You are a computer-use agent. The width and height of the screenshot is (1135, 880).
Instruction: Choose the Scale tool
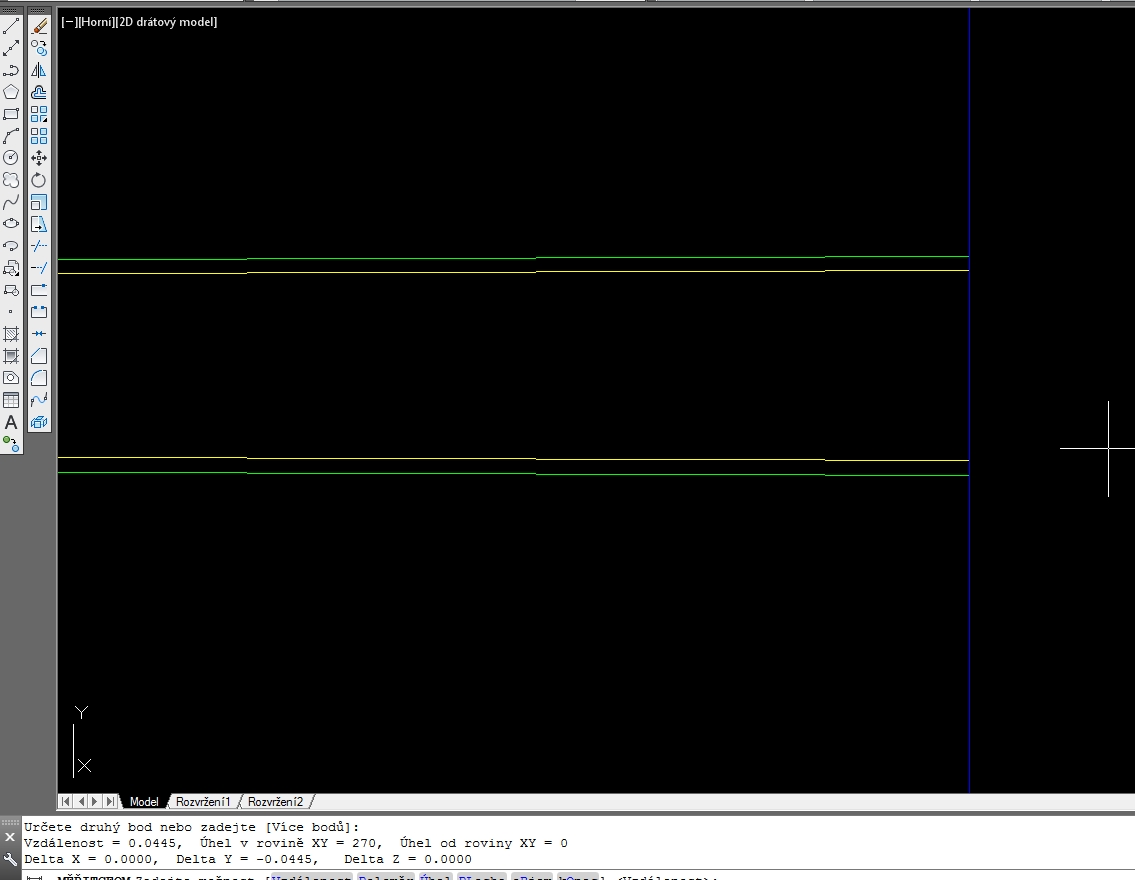(x=39, y=202)
